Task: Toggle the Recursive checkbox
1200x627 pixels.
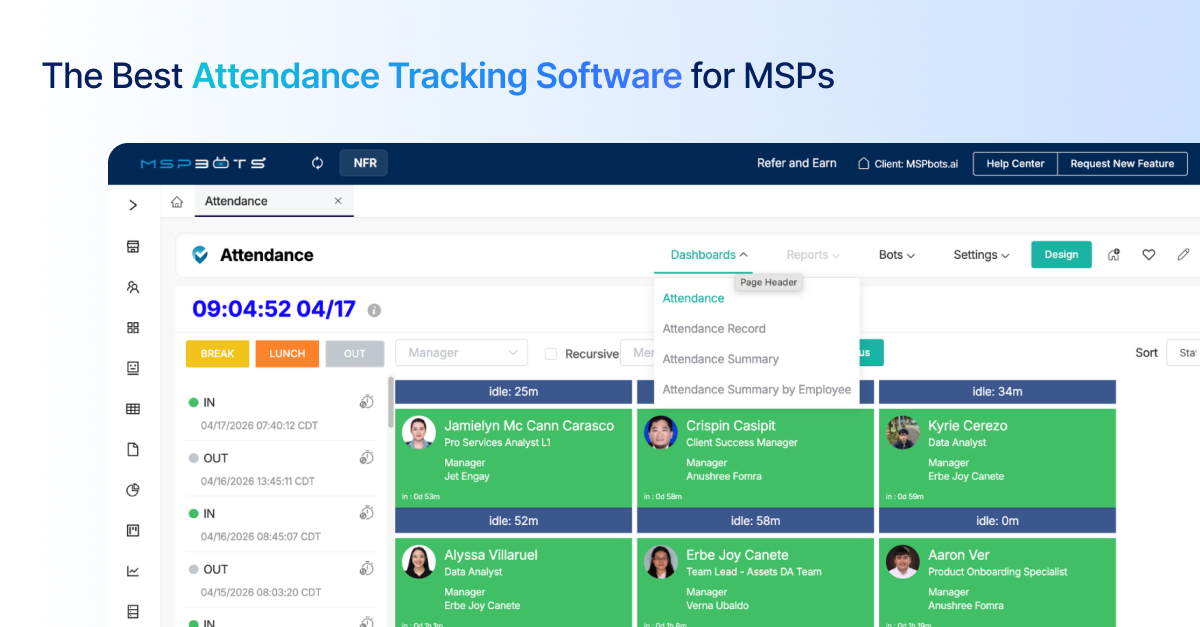Action: point(550,354)
